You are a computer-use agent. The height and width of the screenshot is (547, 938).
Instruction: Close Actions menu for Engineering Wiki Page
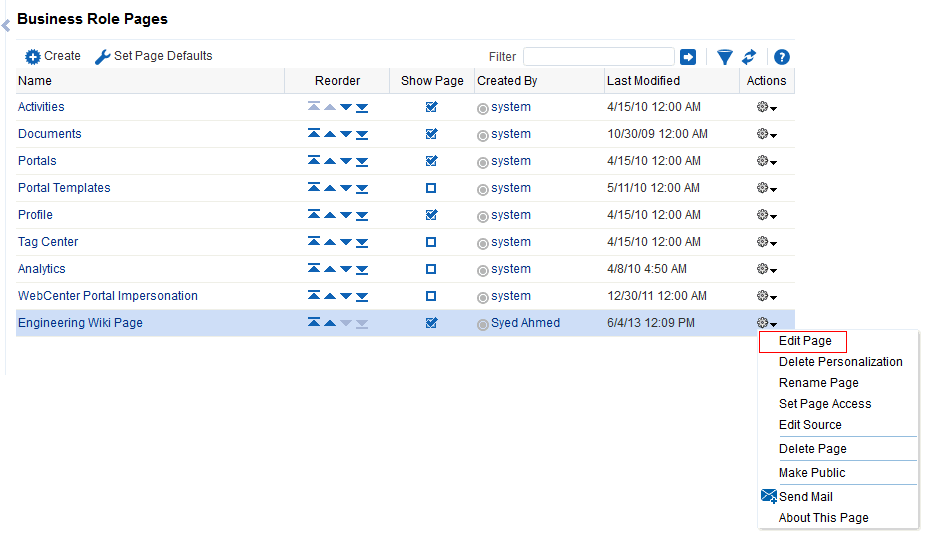click(766, 323)
